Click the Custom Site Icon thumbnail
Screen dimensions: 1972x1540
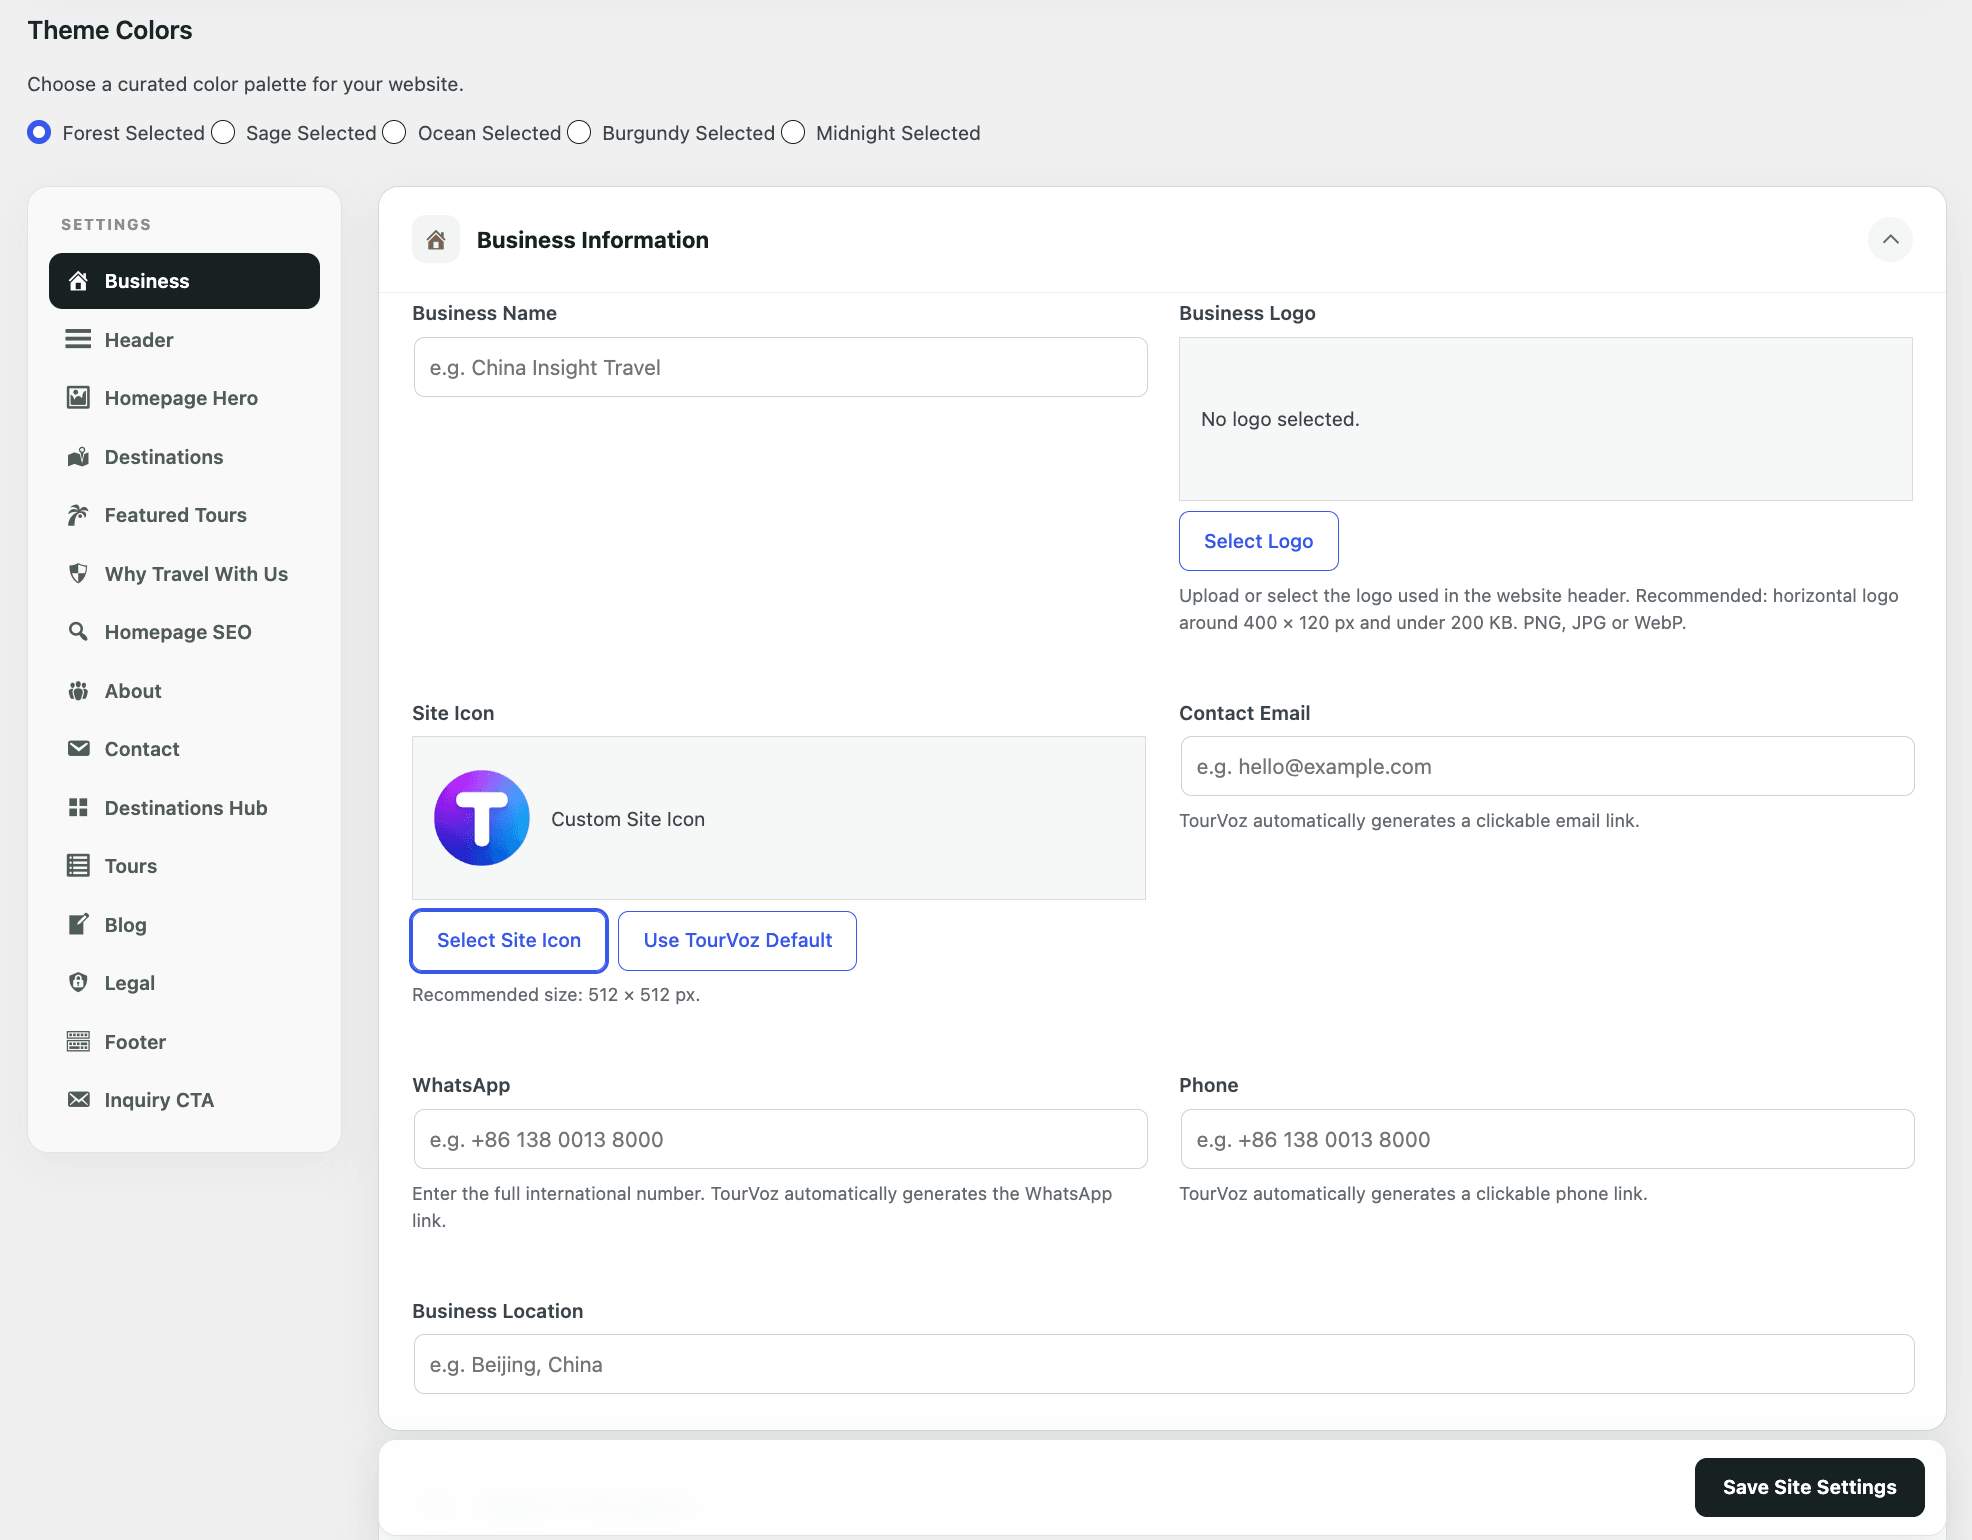482,818
